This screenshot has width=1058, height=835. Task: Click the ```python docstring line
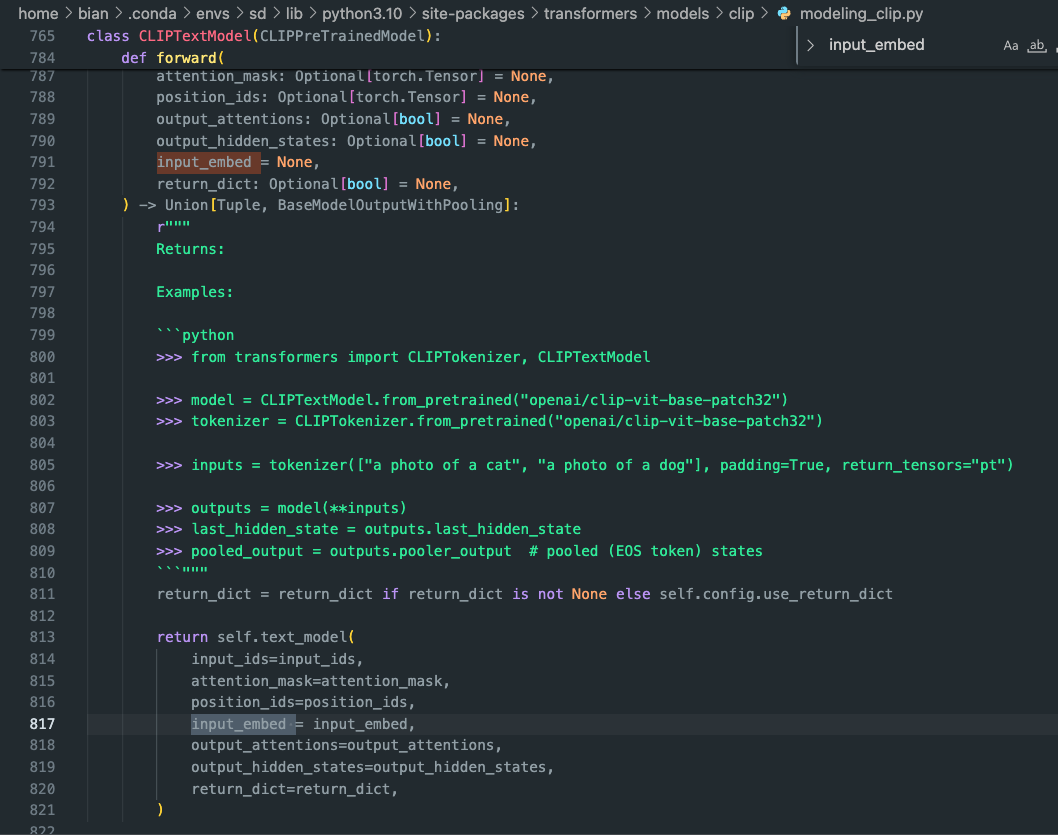[x=195, y=335]
